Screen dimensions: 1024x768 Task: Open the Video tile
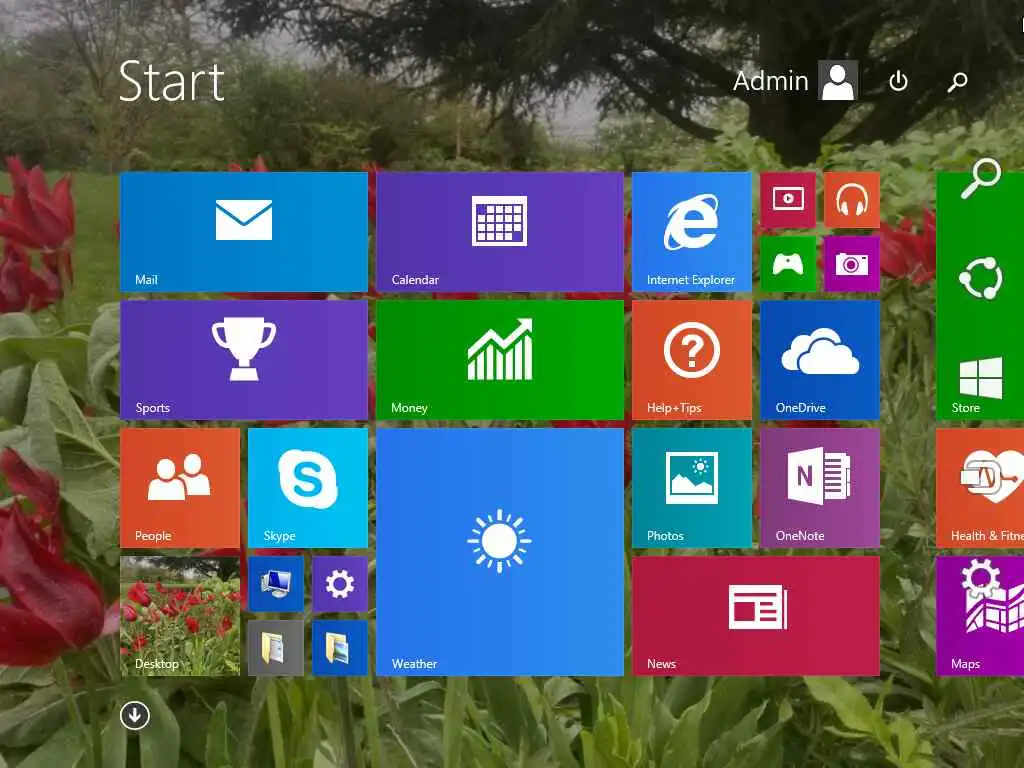(x=788, y=200)
